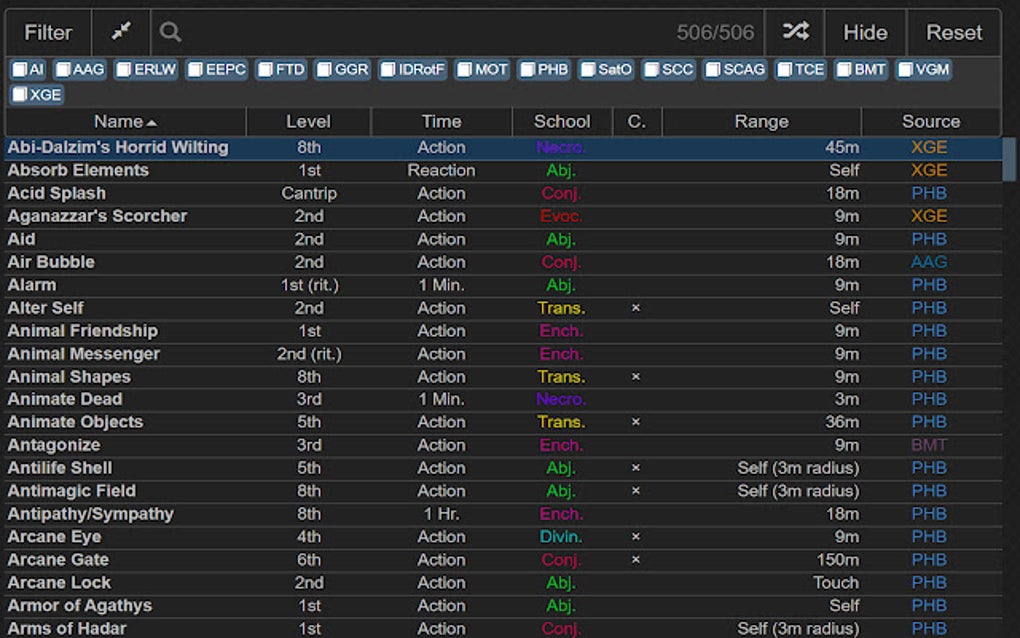
Task: Open the Filter options panel
Action: coord(48,32)
